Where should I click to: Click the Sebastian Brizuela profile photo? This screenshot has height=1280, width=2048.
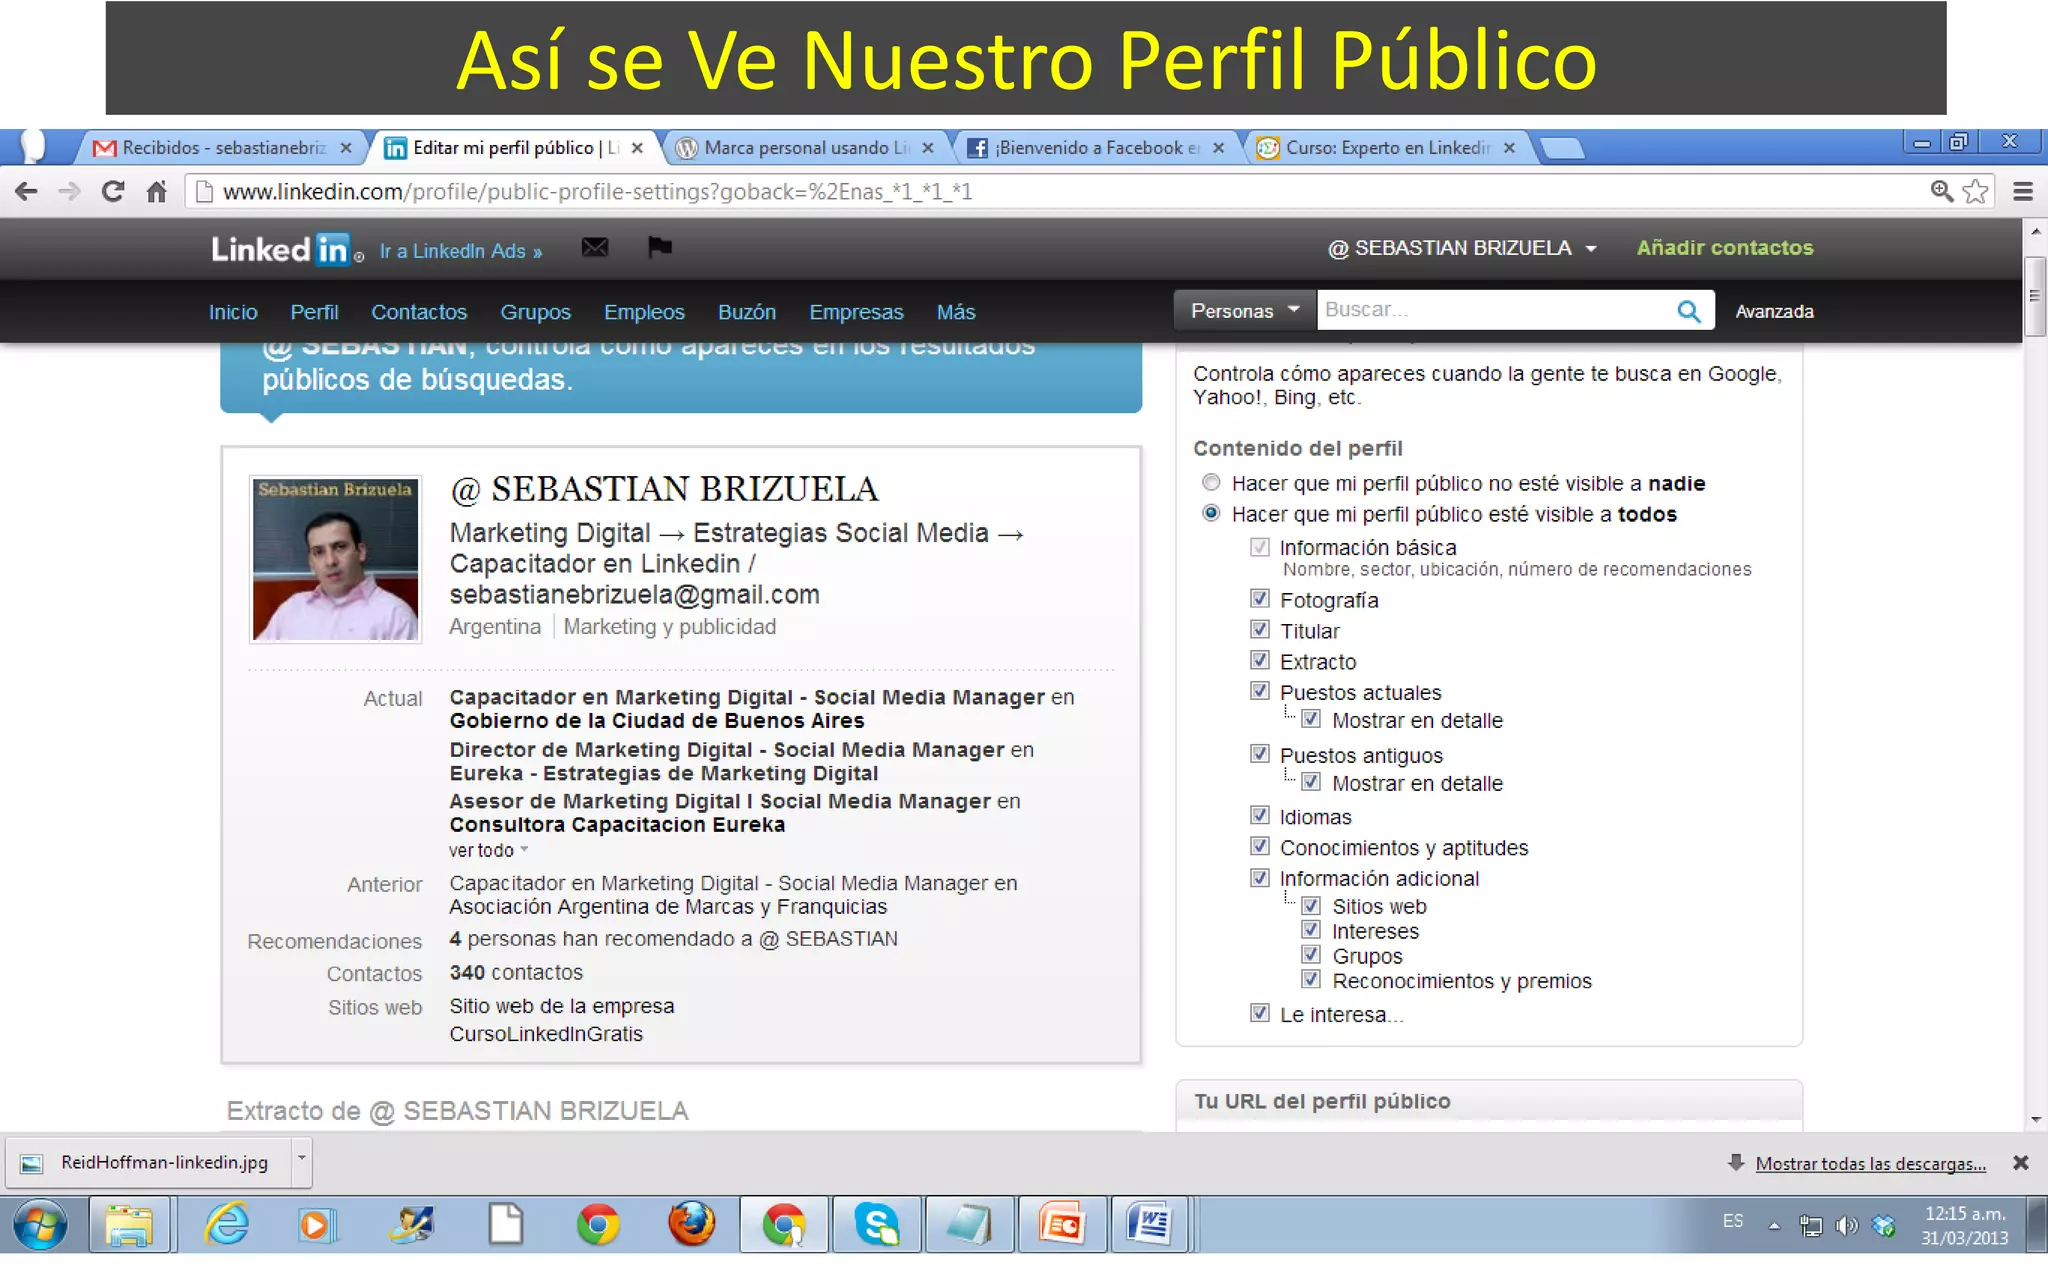click(336, 559)
